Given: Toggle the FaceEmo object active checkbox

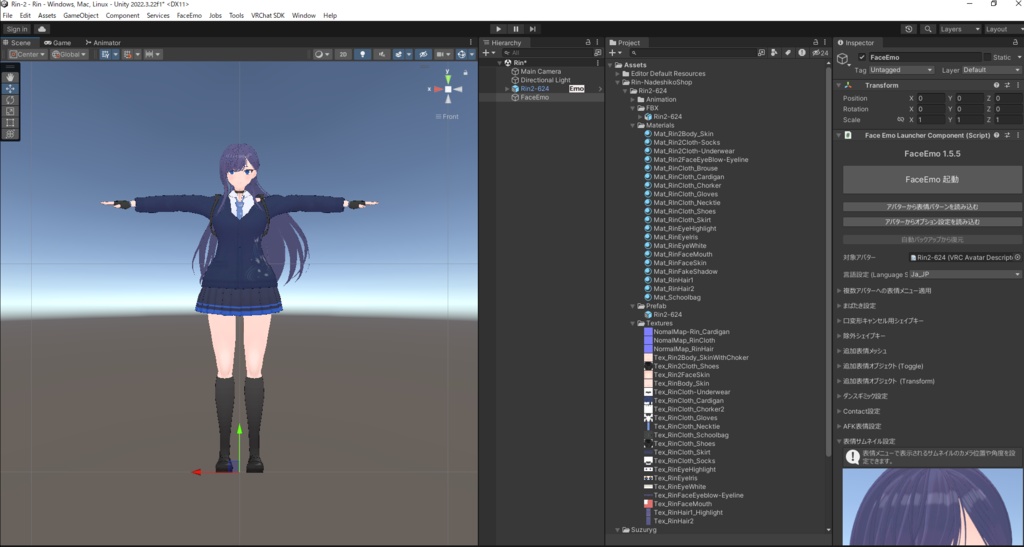Looking at the screenshot, I should click(x=862, y=57).
